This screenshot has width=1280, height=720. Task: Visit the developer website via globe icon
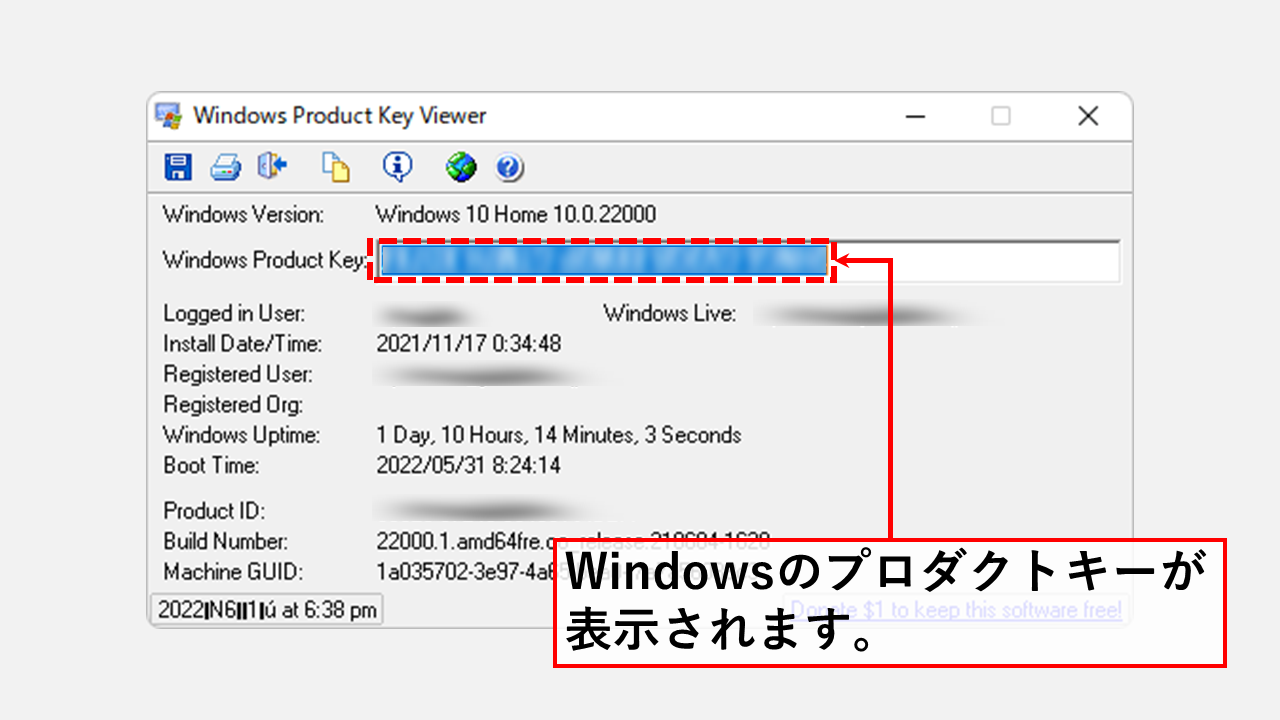pos(459,167)
